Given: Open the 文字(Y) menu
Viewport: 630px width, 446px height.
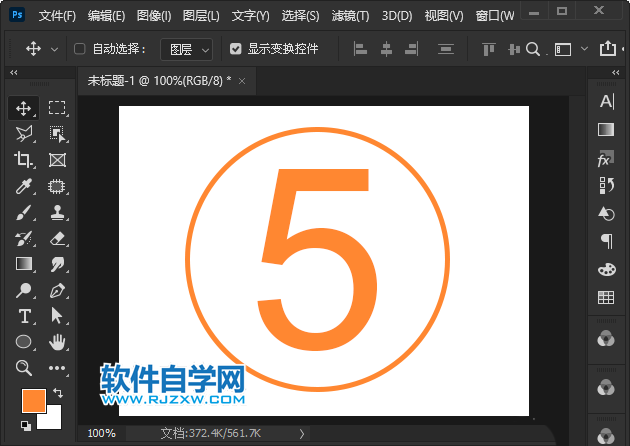Looking at the screenshot, I should 251,16.
